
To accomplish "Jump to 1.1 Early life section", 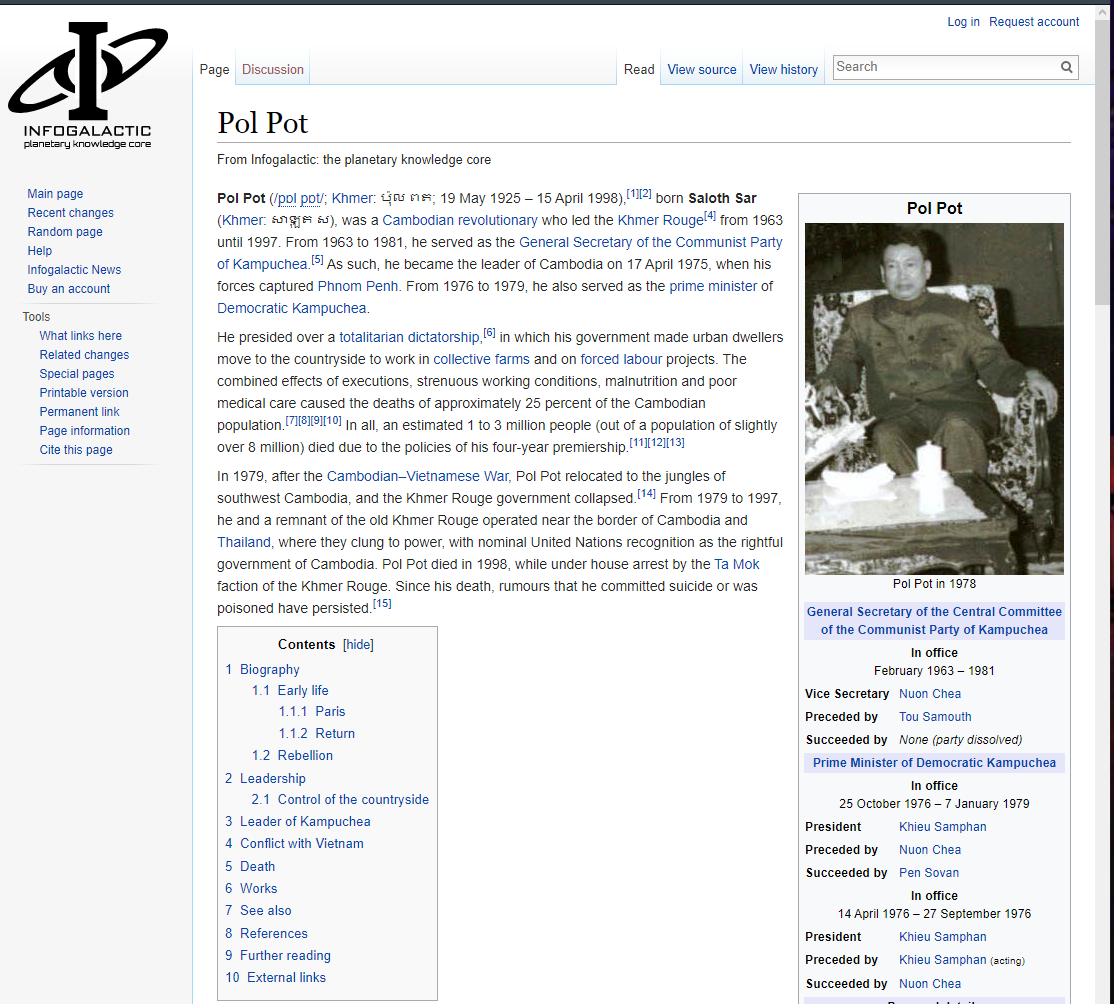I will tap(290, 691).
